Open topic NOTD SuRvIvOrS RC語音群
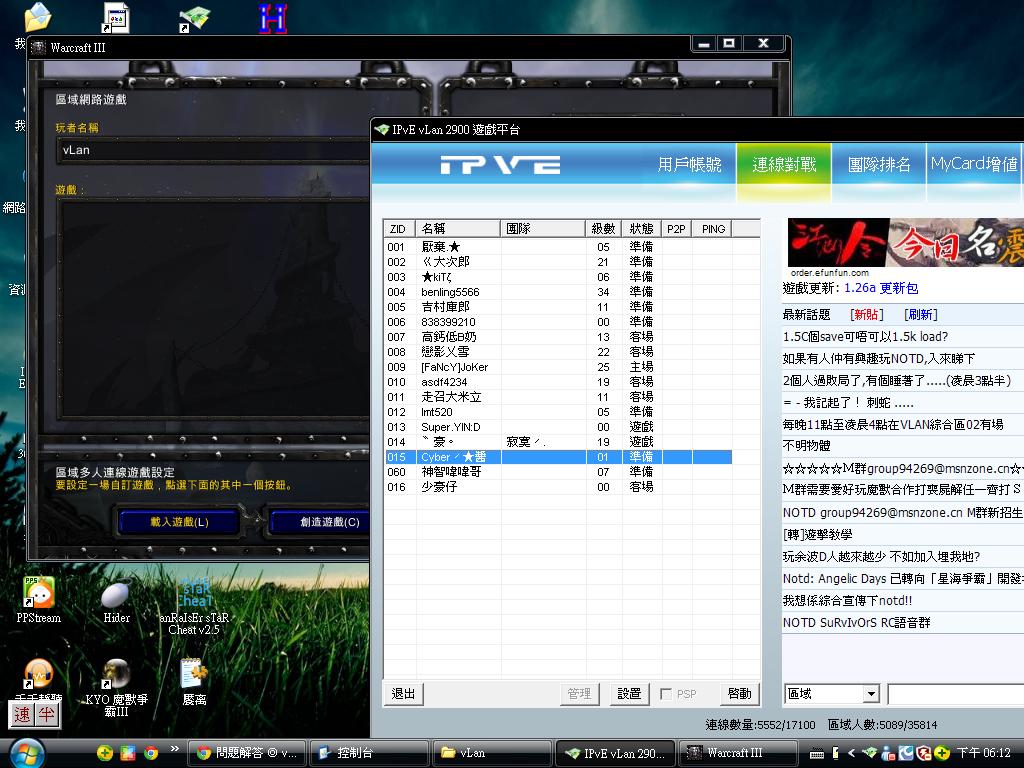The width and height of the screenshot is (1024, 768). [856, 623]
